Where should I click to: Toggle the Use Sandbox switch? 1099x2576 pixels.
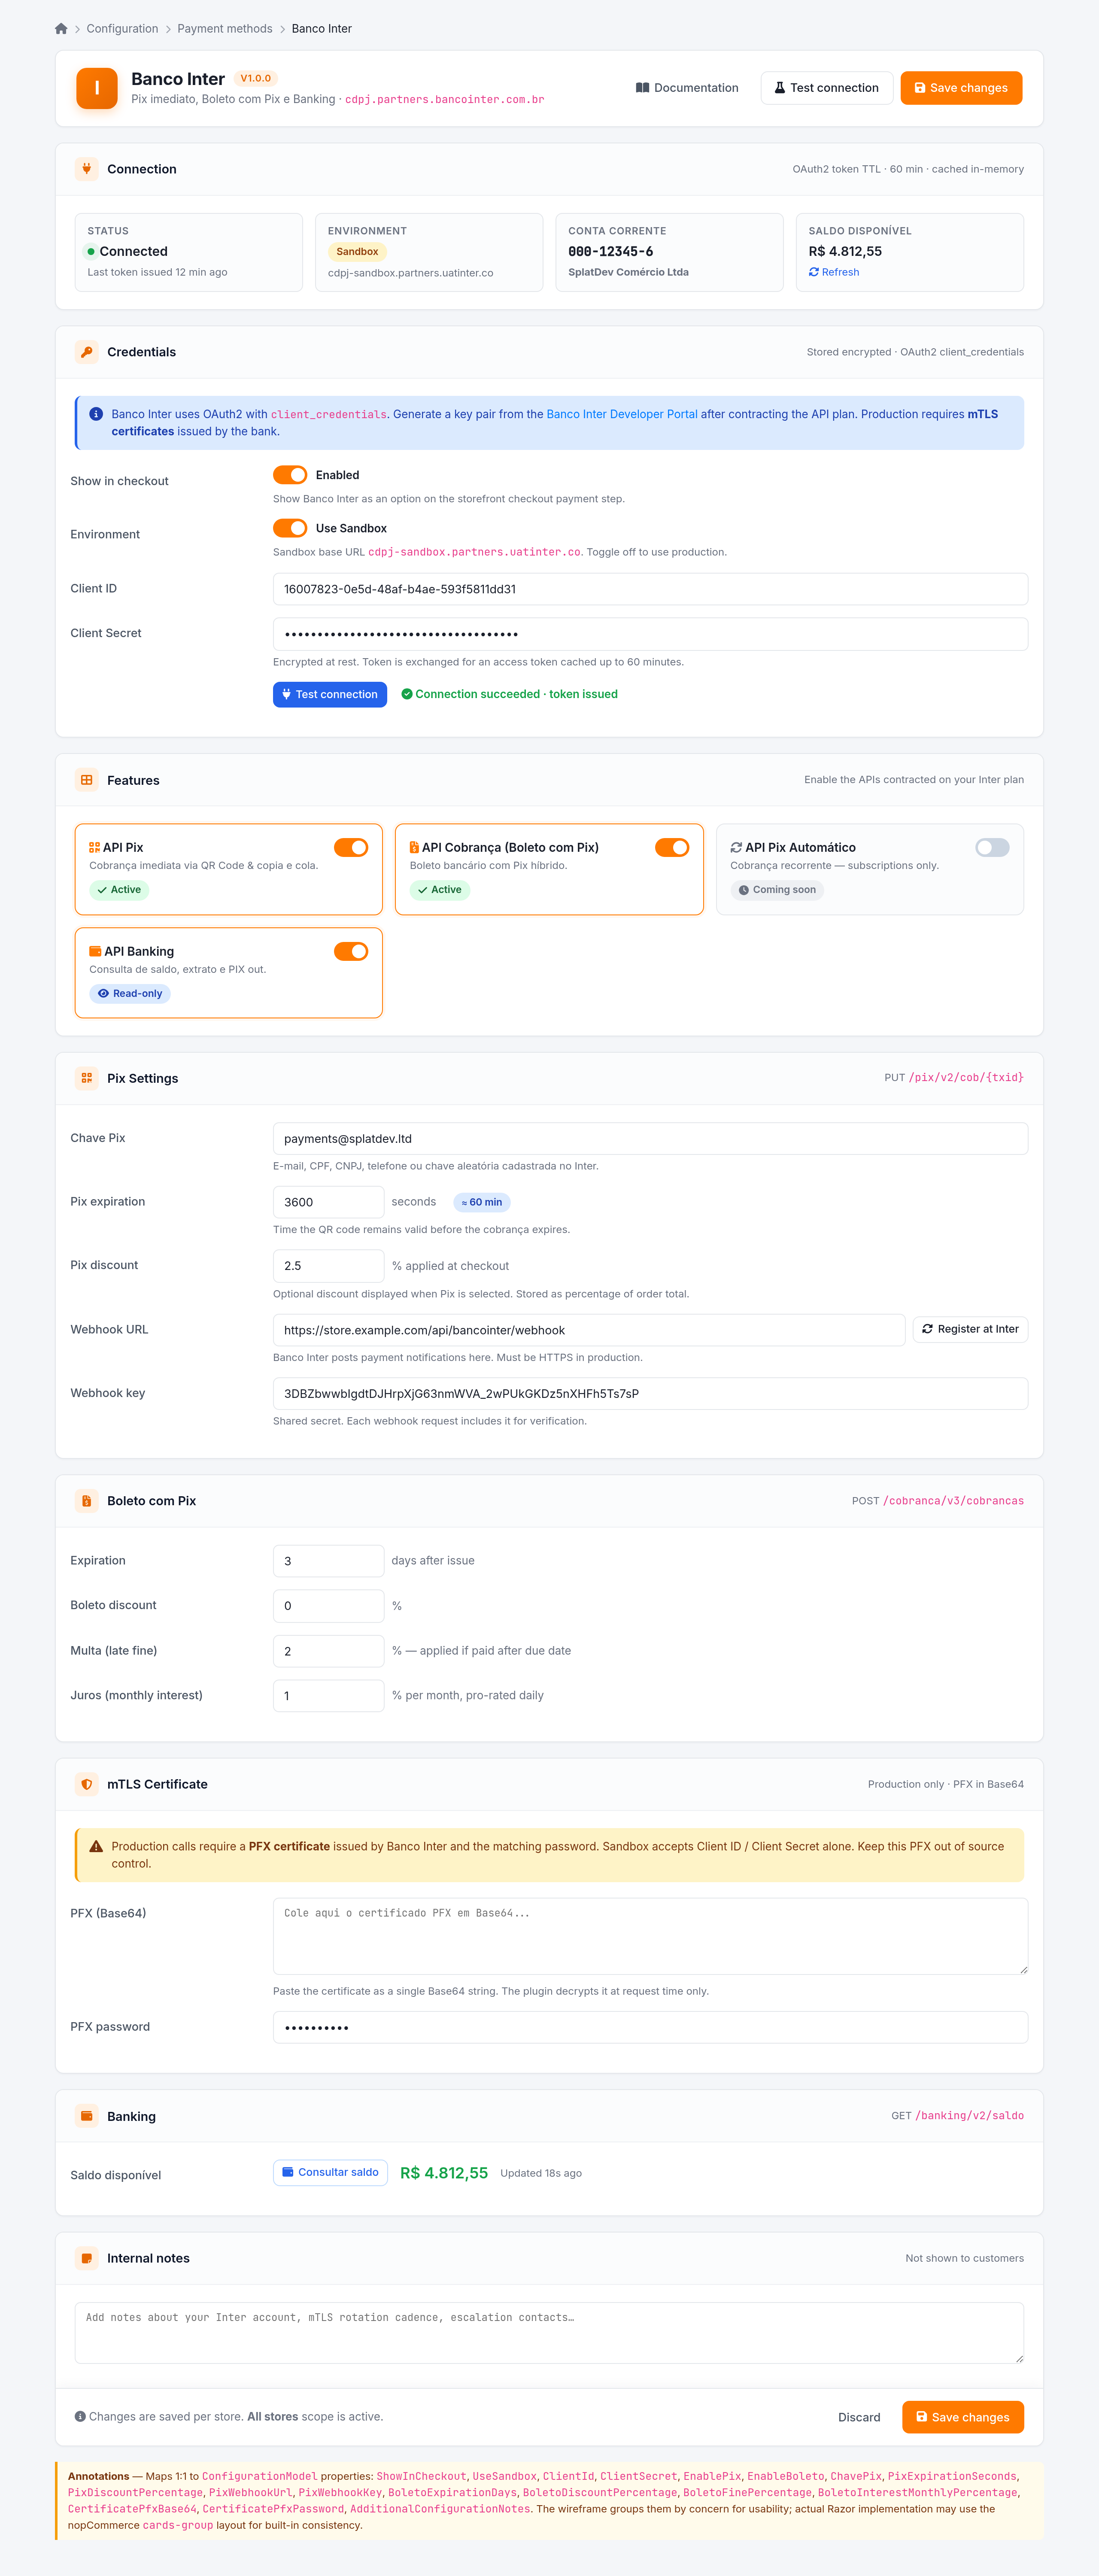pyautogui.click(x=290, y=528)
